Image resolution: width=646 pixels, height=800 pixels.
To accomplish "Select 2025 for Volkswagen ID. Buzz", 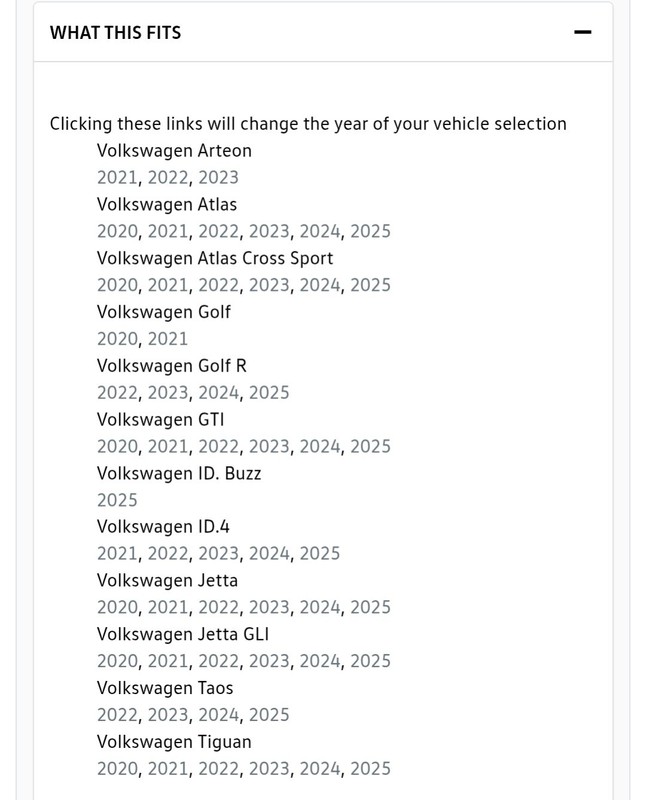I will [117, 500].
